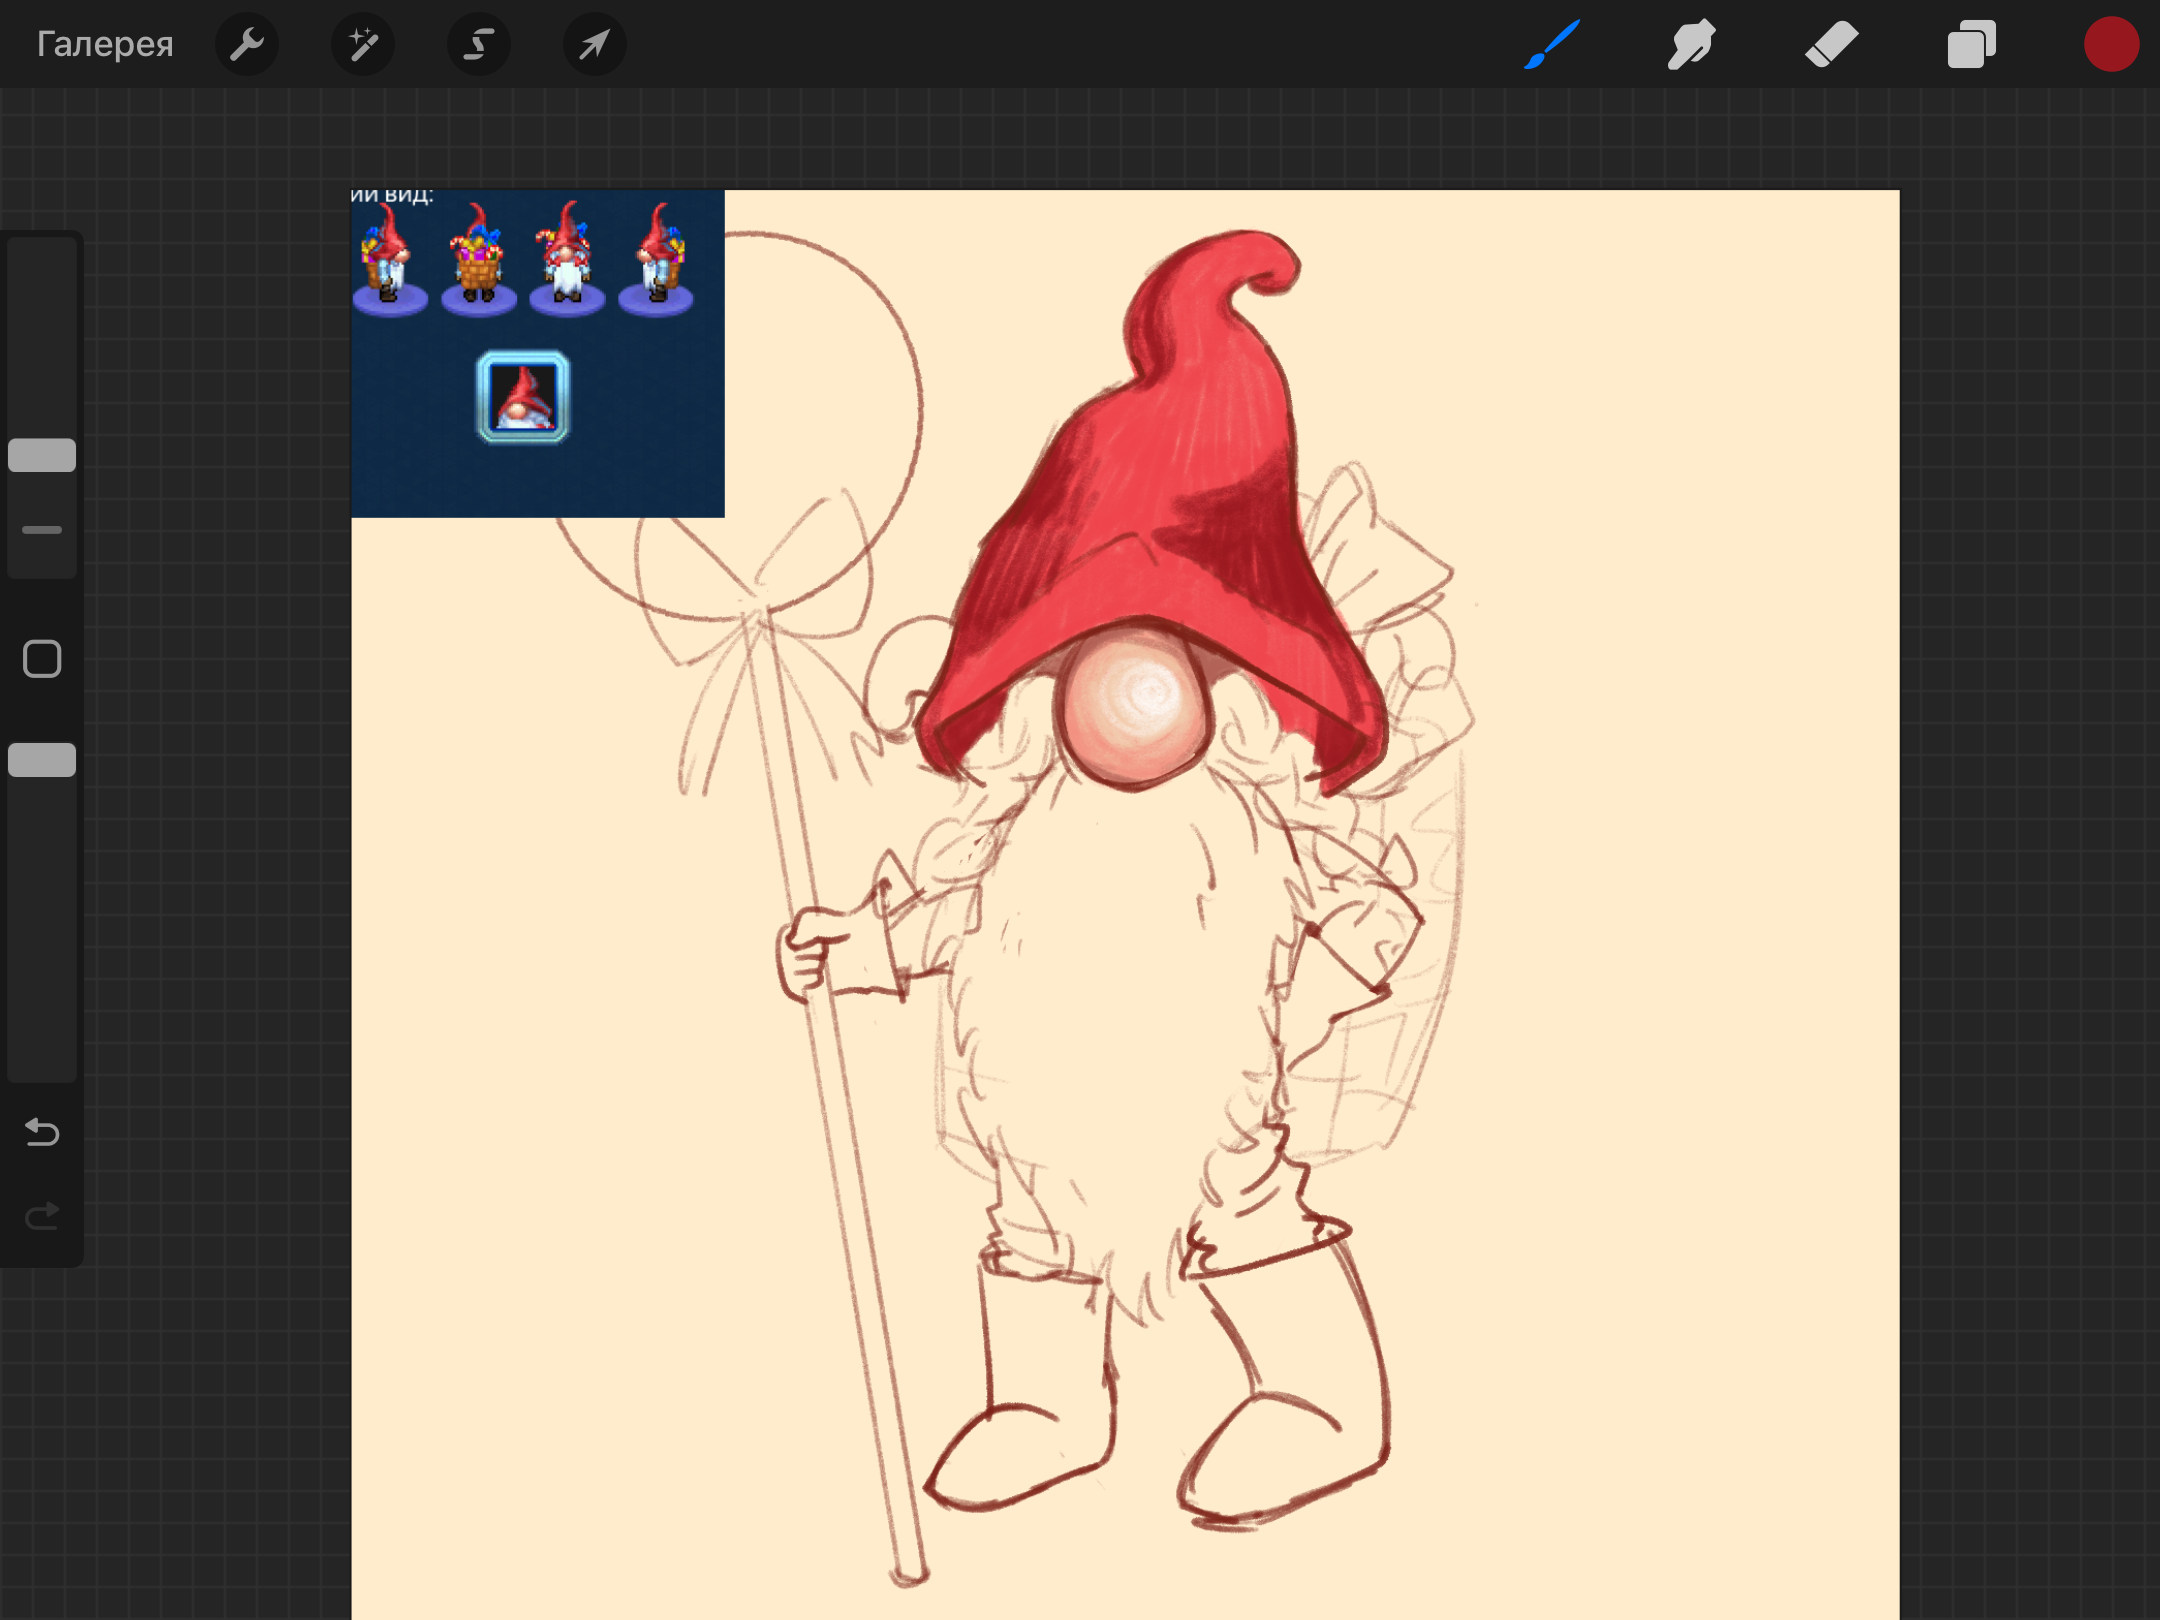Click the framed gnome icon in reference image

(x=523, y=397)
